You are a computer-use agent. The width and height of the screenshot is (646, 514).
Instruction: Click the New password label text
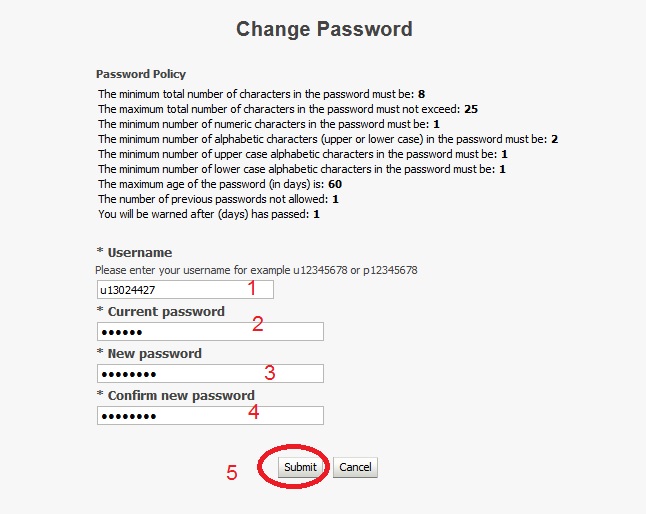(x=154, y=353)
